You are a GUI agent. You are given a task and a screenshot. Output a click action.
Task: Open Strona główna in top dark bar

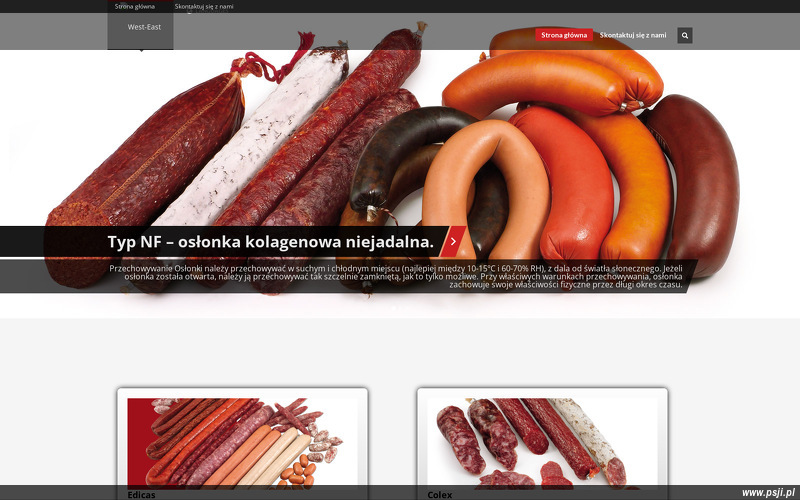135,6
